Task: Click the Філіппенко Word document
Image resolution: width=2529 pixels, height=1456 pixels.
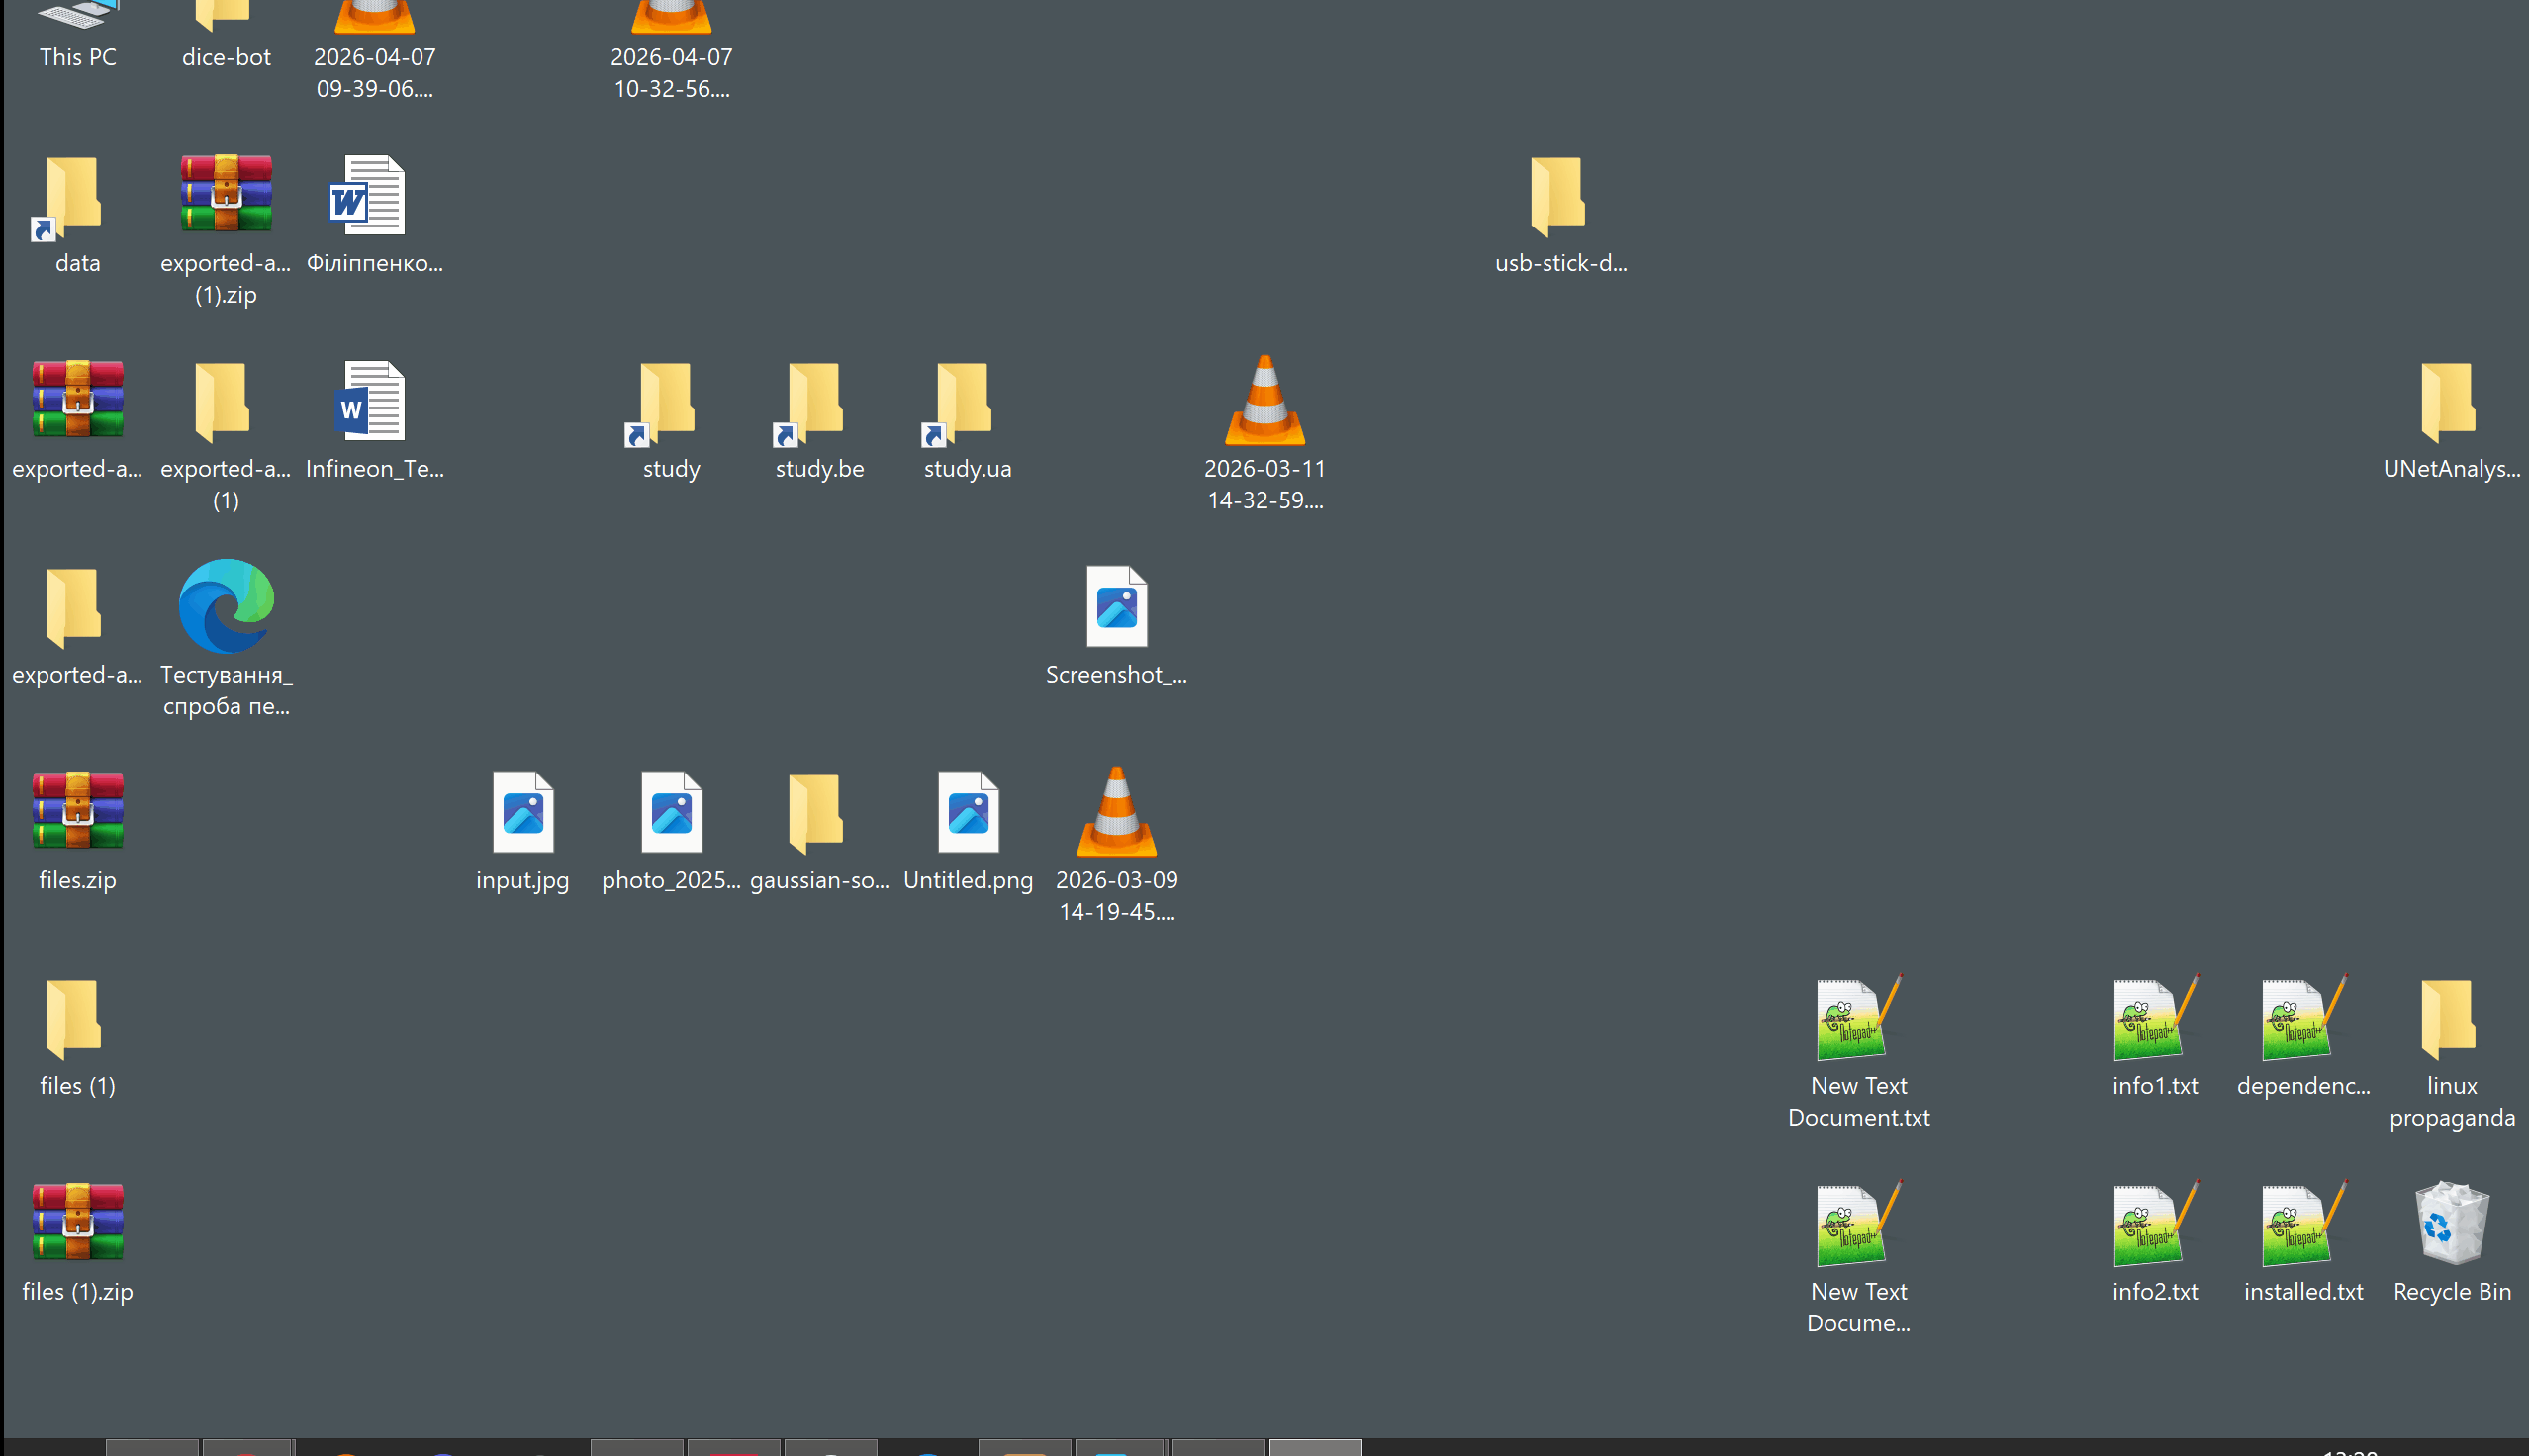Action: pos(372,197)
